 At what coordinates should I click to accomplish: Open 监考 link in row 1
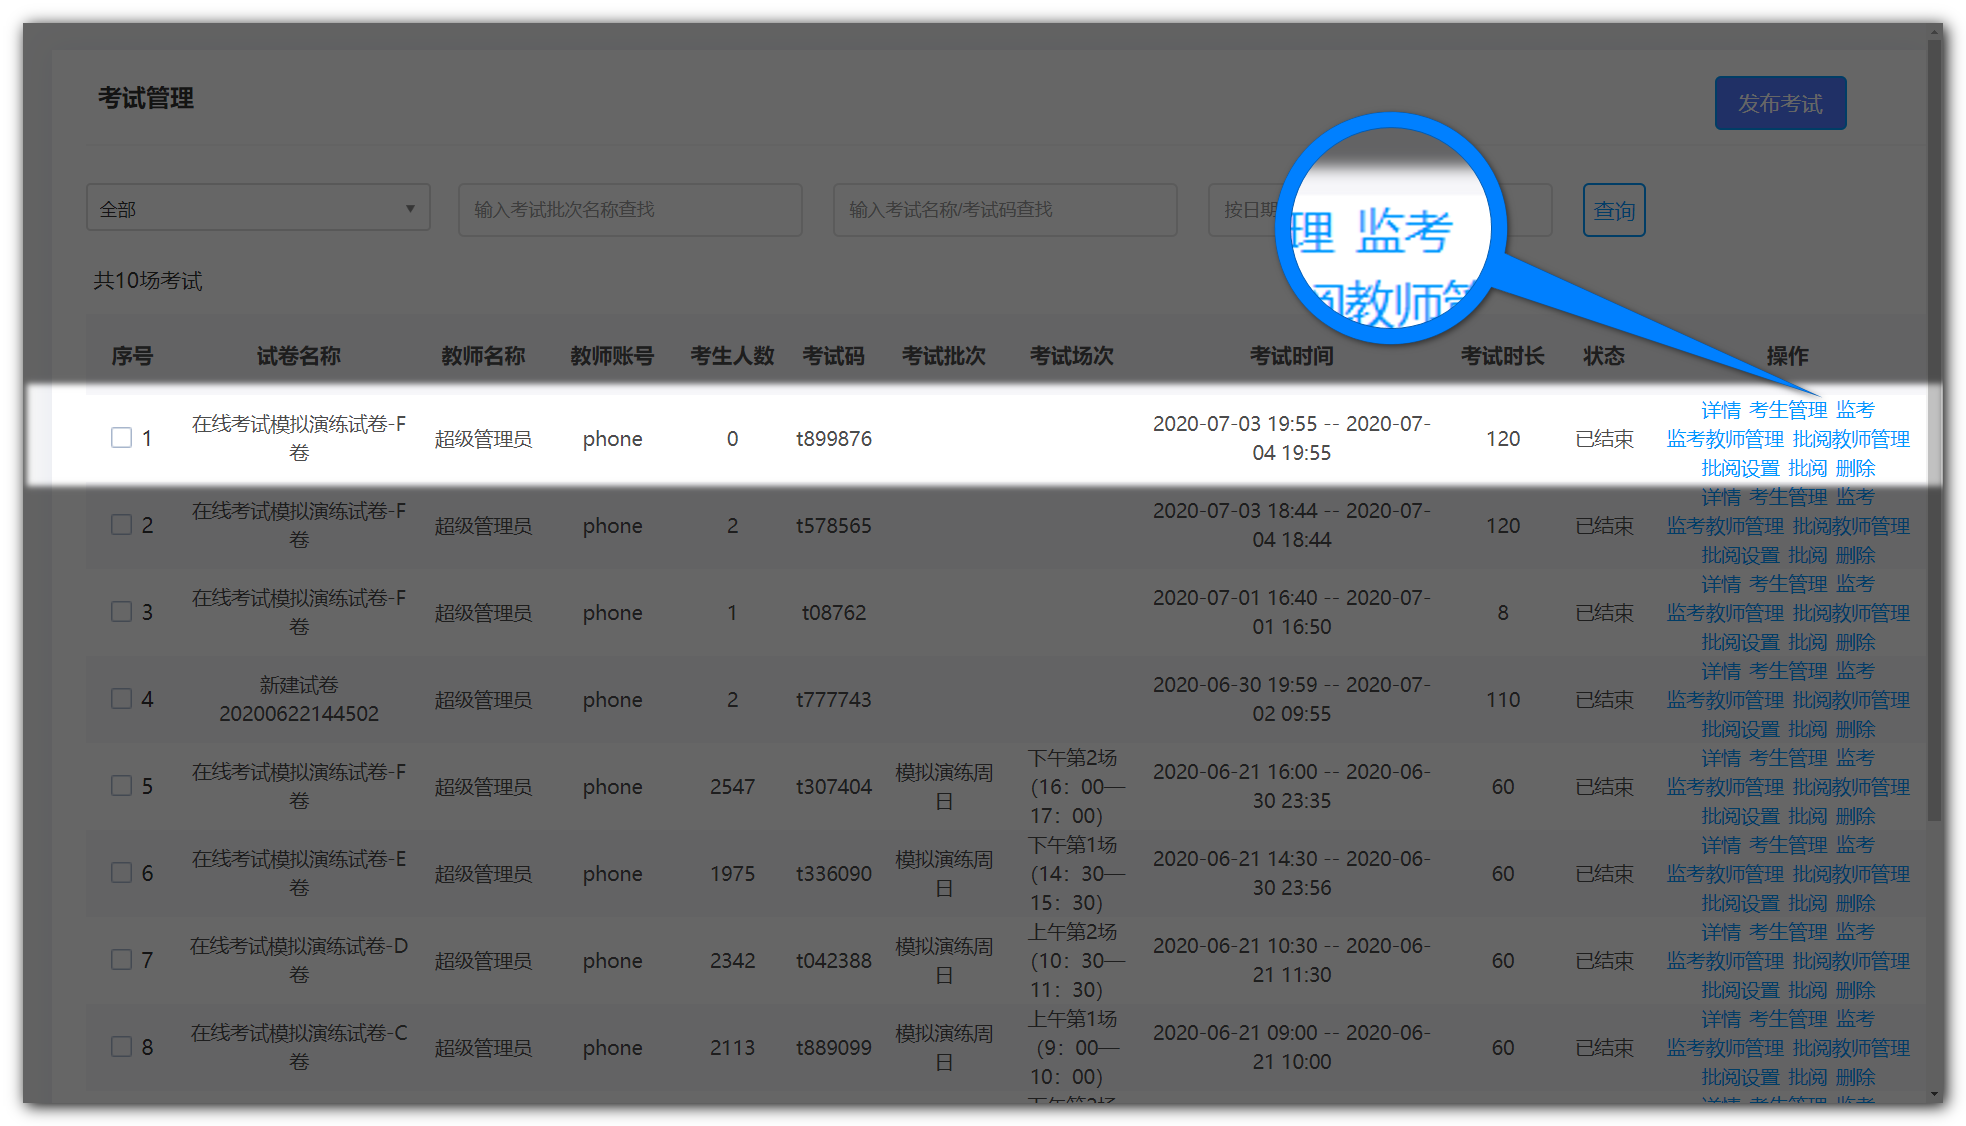(1855, 410)
